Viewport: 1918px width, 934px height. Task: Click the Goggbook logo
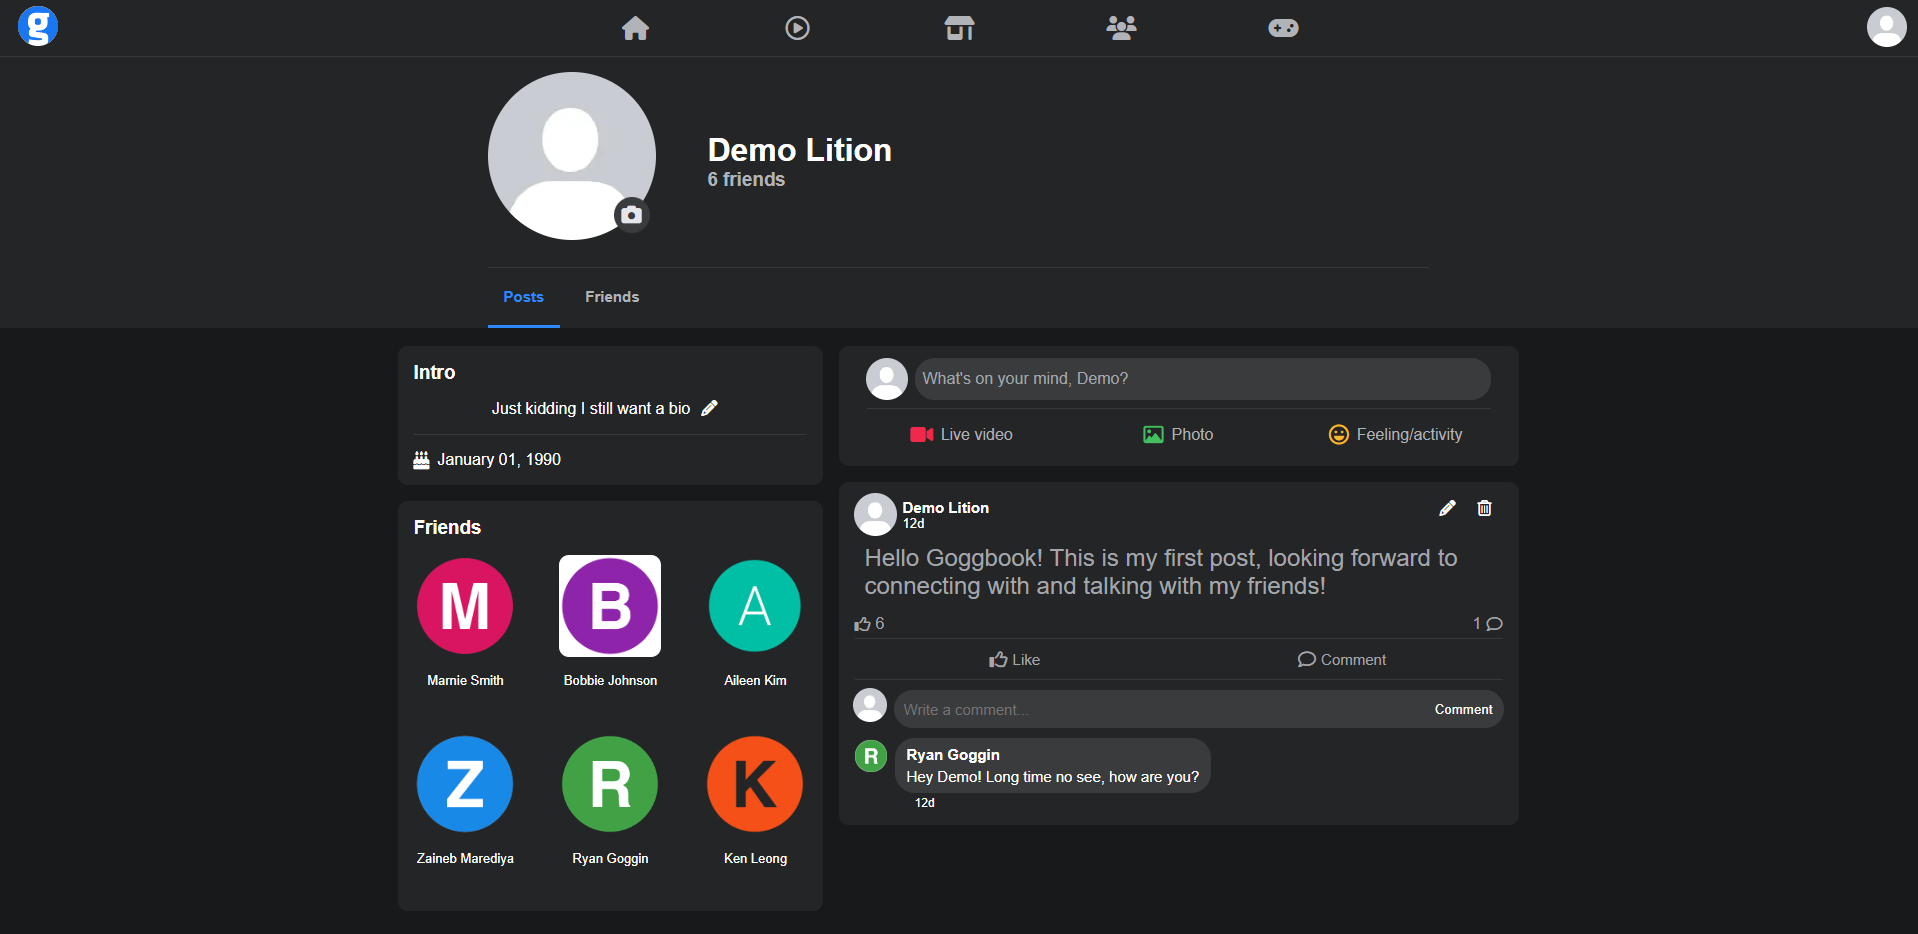pyautogui.click(x=38, y=26)
